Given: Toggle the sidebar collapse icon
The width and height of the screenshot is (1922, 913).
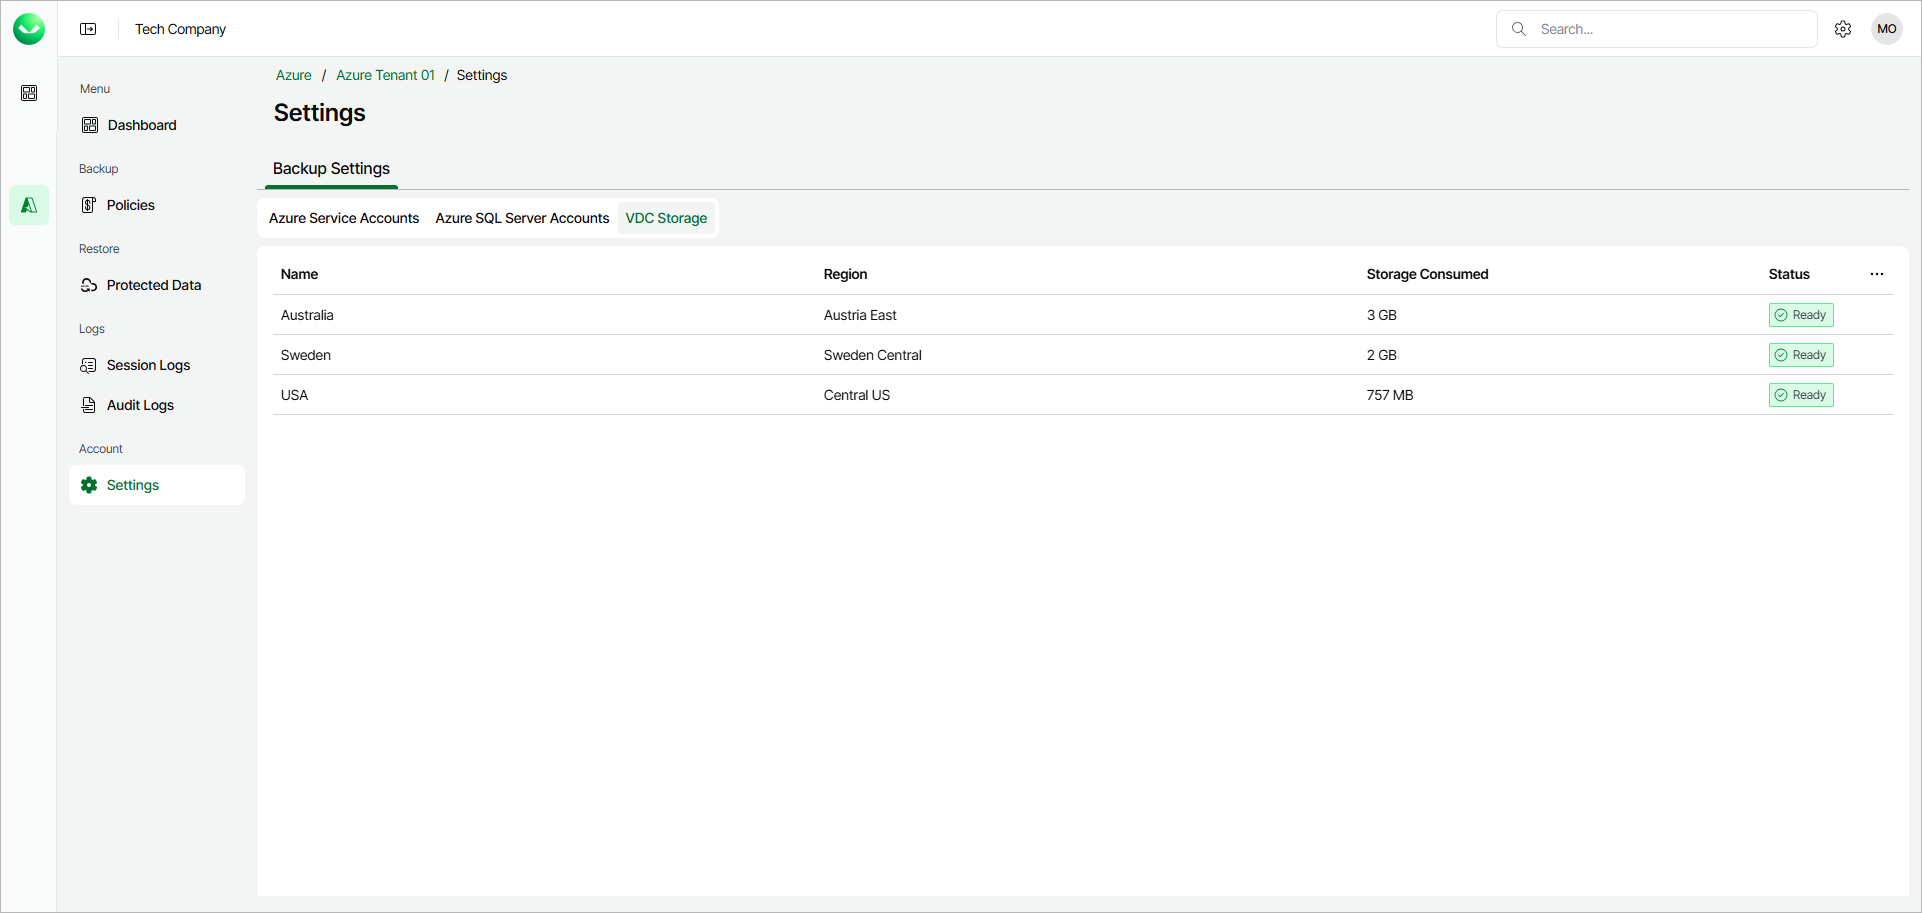Looking at the screenshot, I should pos(88,29).
